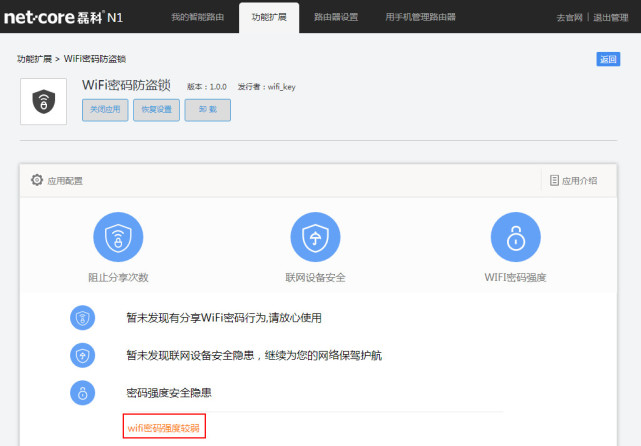Switch to the 路由器设置 tab
Viewport: 641px width, 446px height.
point(336,17)
